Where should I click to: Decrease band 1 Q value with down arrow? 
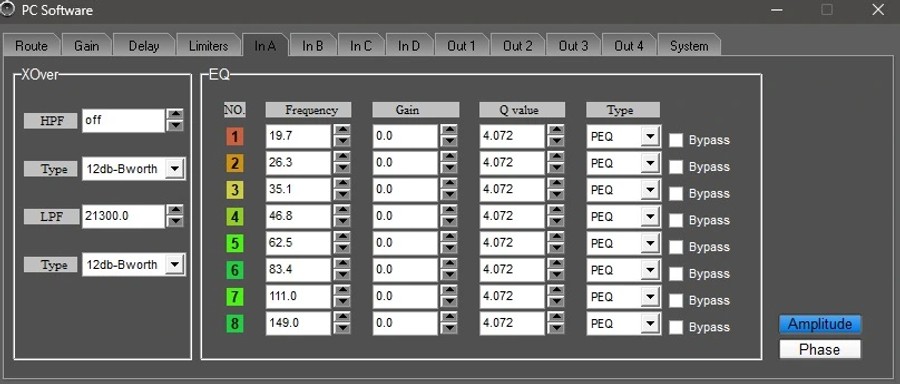point(556,142)
